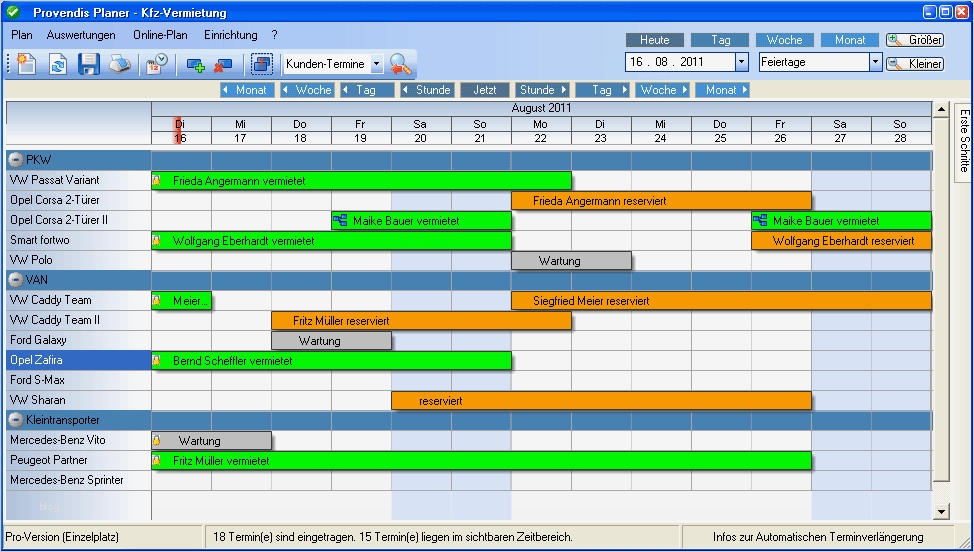Delete appointment using the red X icon

tap(222, 65)
